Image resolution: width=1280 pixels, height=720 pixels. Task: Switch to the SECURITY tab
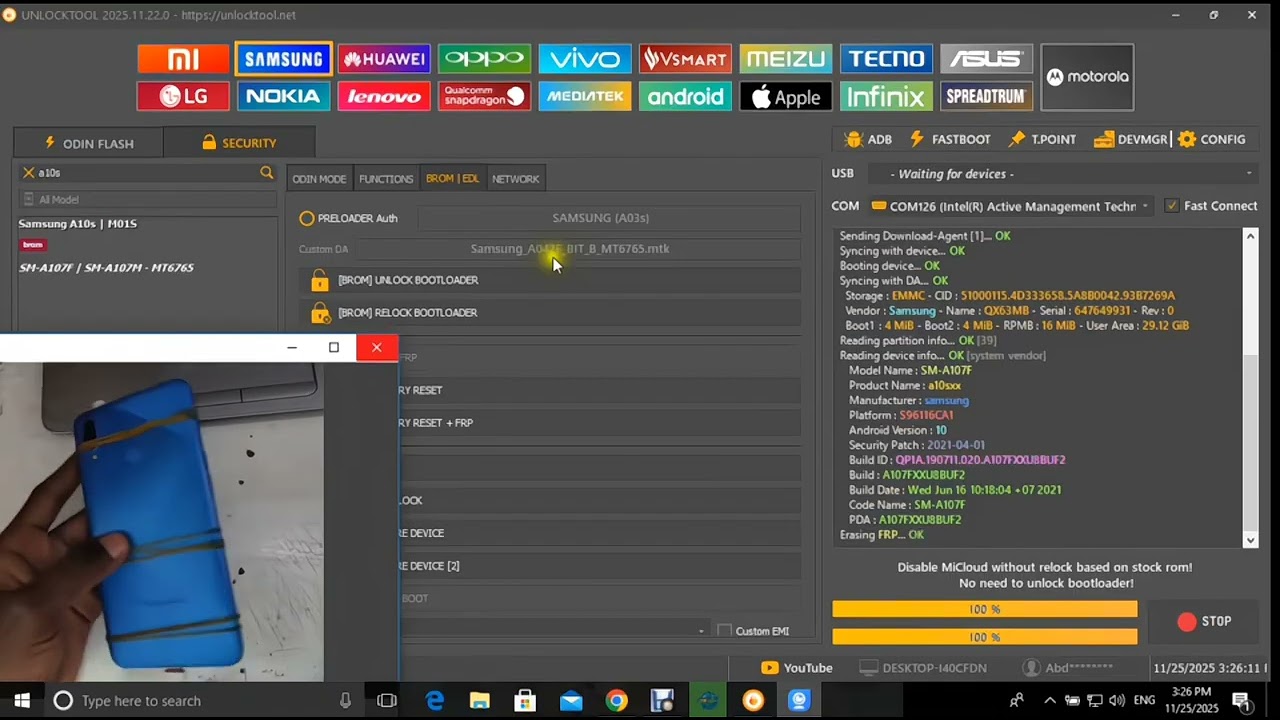coord(239,143)
